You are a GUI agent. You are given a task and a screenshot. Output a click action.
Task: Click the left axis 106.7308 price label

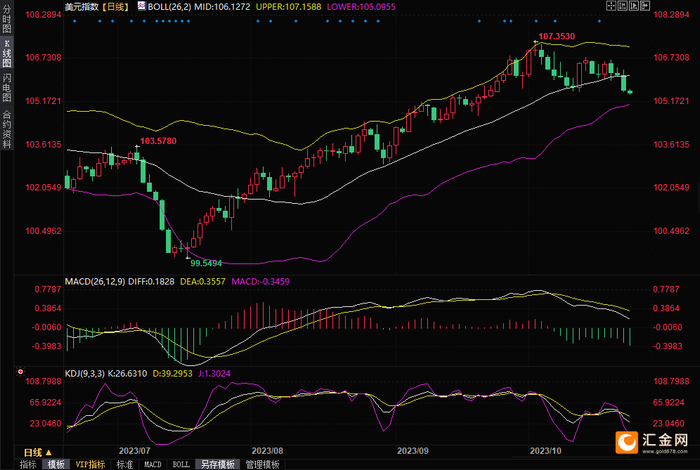pos(43,58)
